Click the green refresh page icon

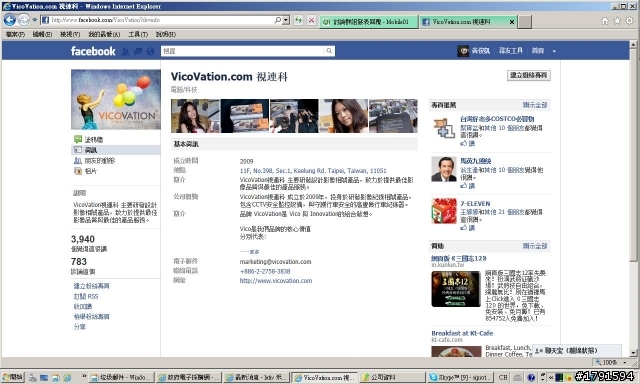[x=298, y=20]
